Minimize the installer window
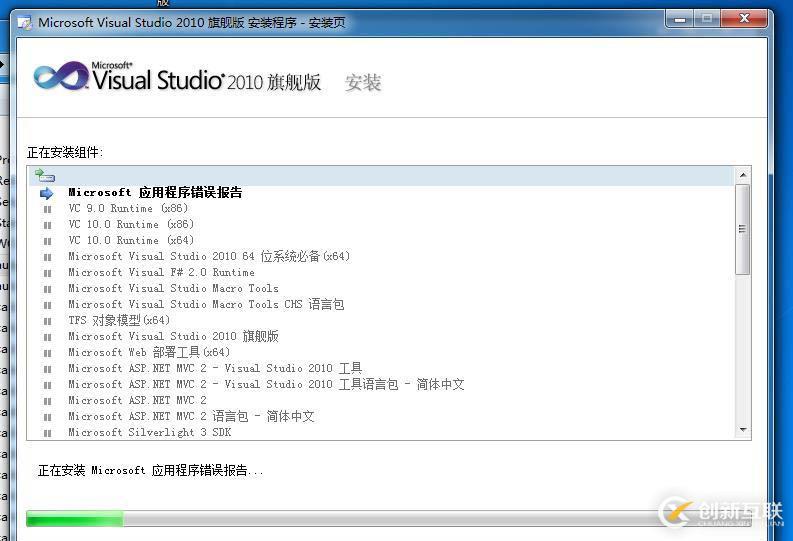Screen dimensions: 793x541 click(x=680, y=19)
